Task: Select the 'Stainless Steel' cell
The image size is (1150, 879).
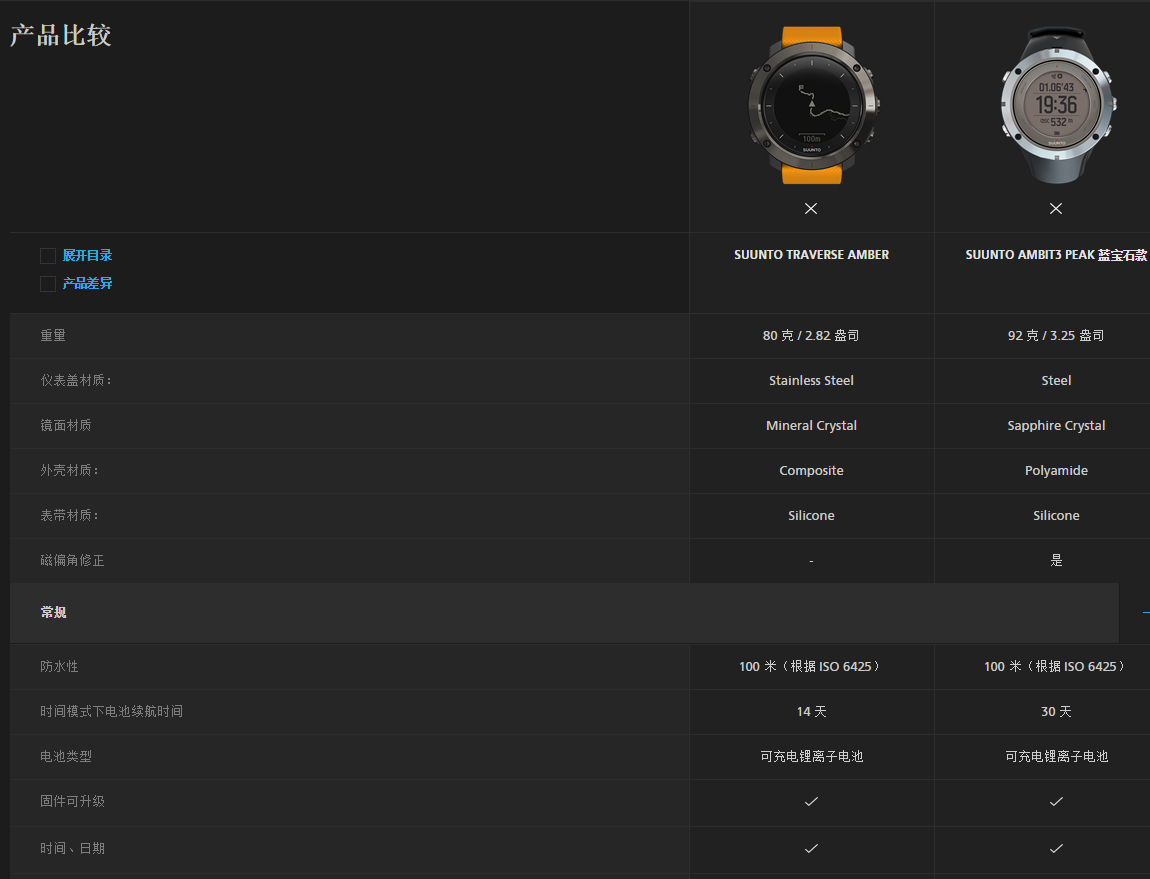Action: point(811,380)
